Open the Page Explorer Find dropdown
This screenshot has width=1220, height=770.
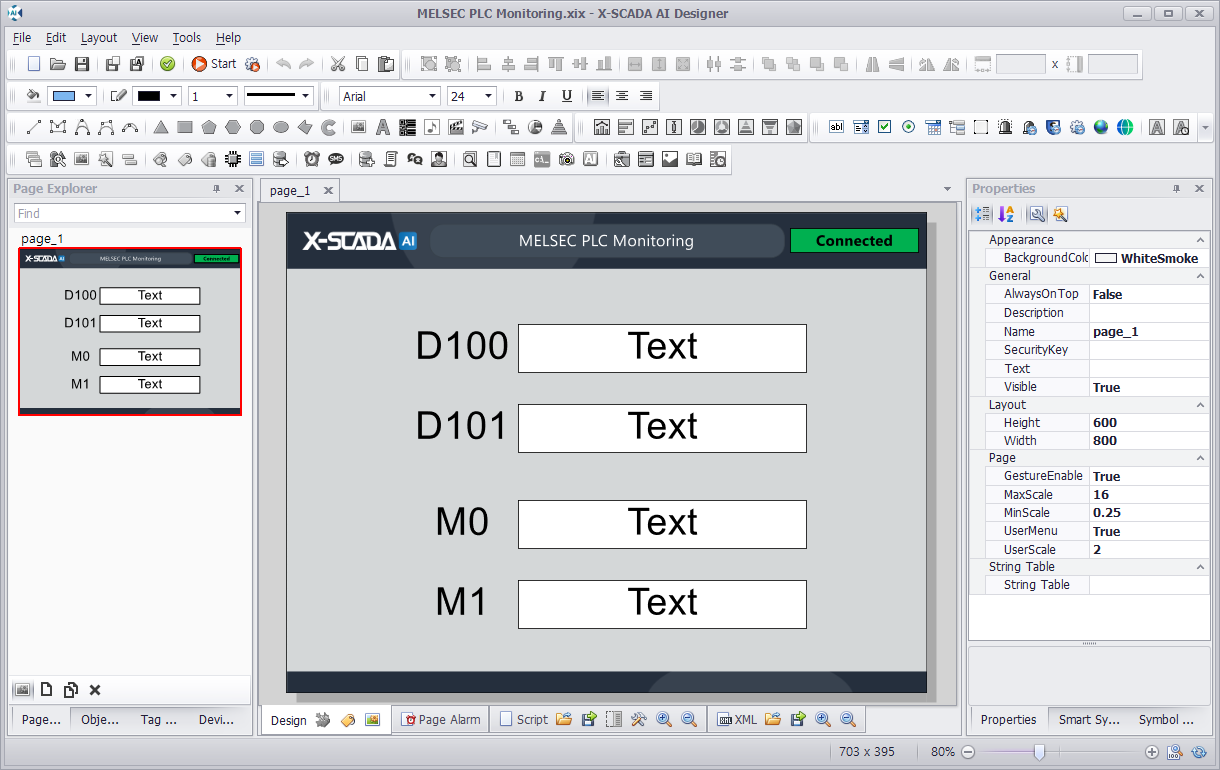click(x=237, y=213)
